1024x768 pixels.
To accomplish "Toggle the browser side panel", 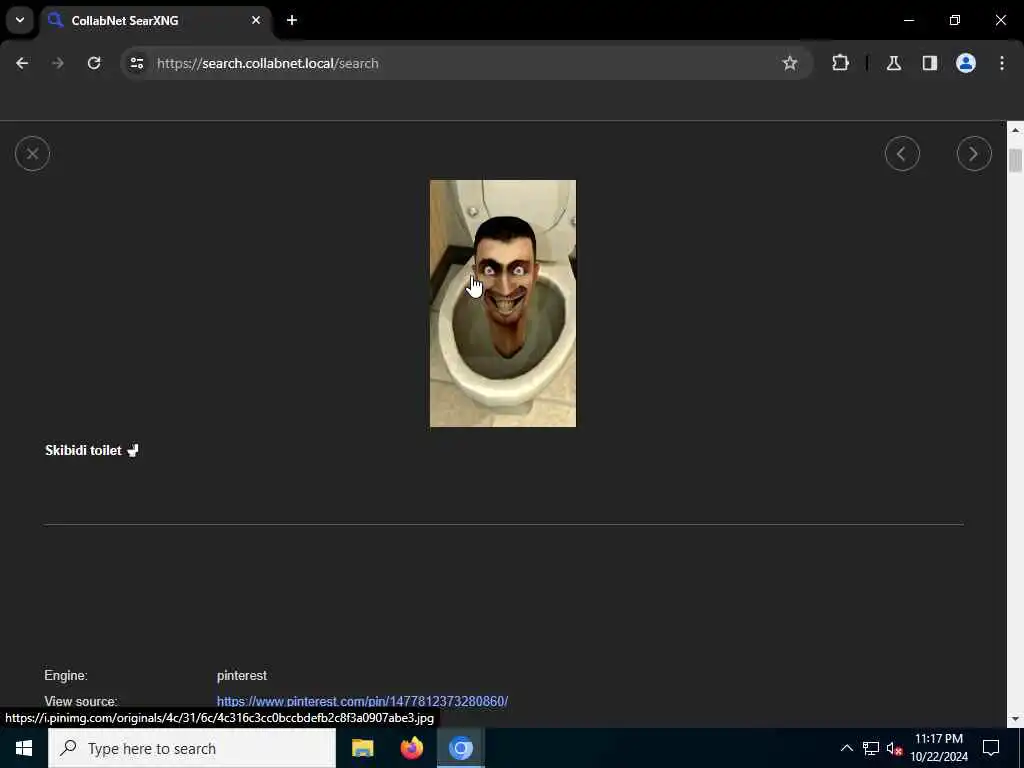I will pyautogui.click(x=929, y=63).
